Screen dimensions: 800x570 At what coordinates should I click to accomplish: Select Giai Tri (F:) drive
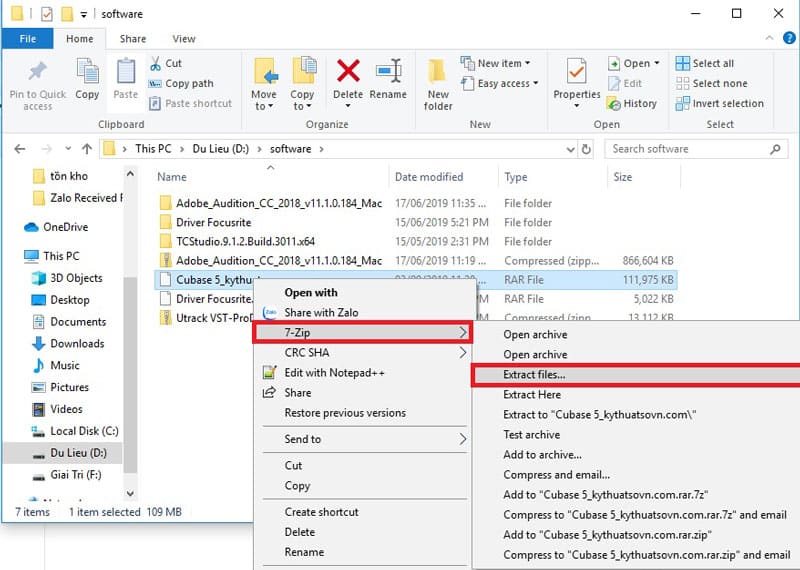point(67,475)
